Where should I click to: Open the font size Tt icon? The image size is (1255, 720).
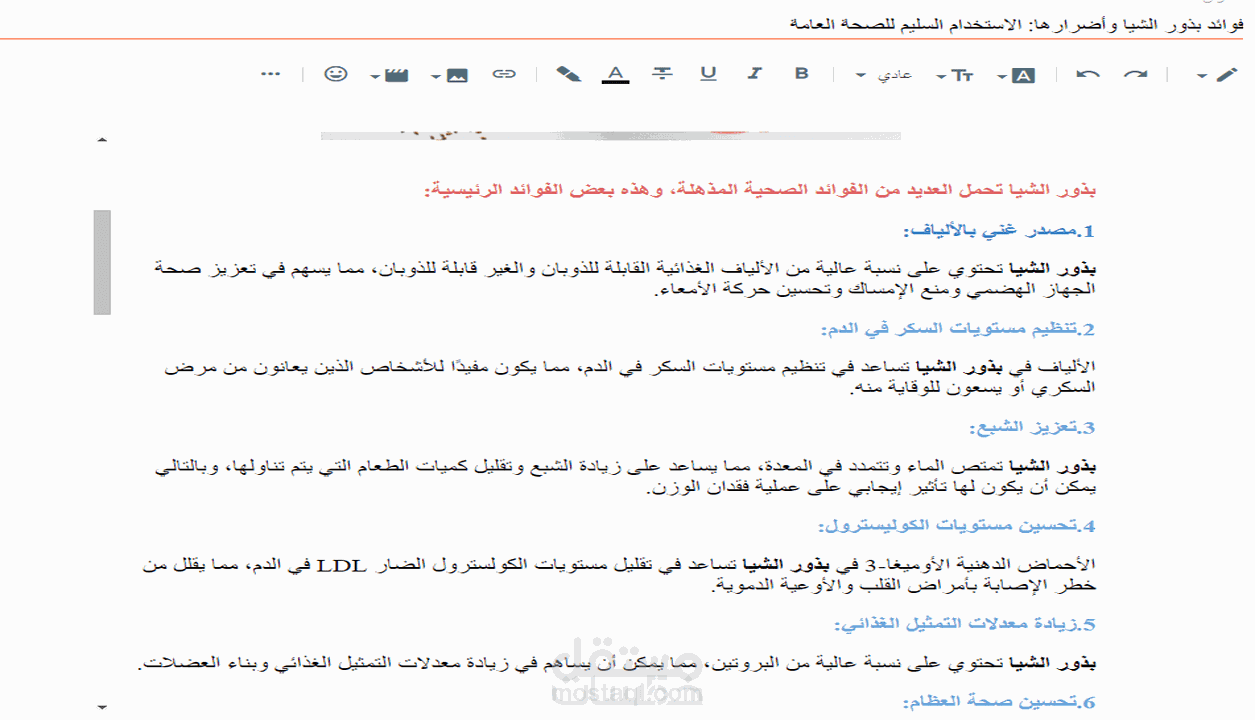(x=962, y=75)
